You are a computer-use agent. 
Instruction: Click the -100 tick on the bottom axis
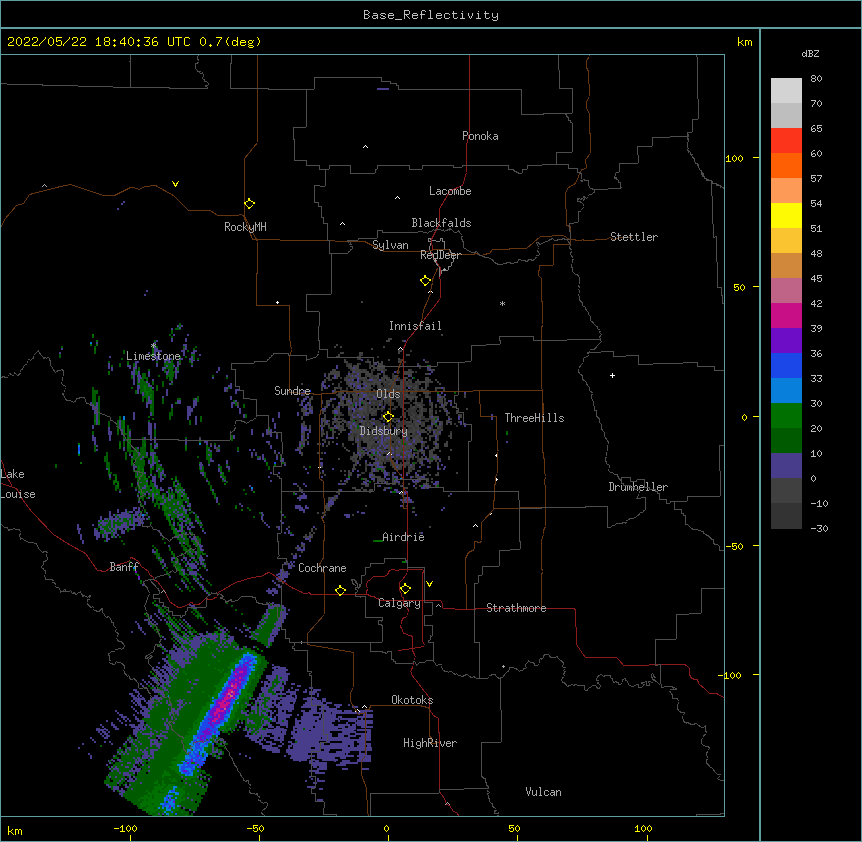[x=125, y=828]
